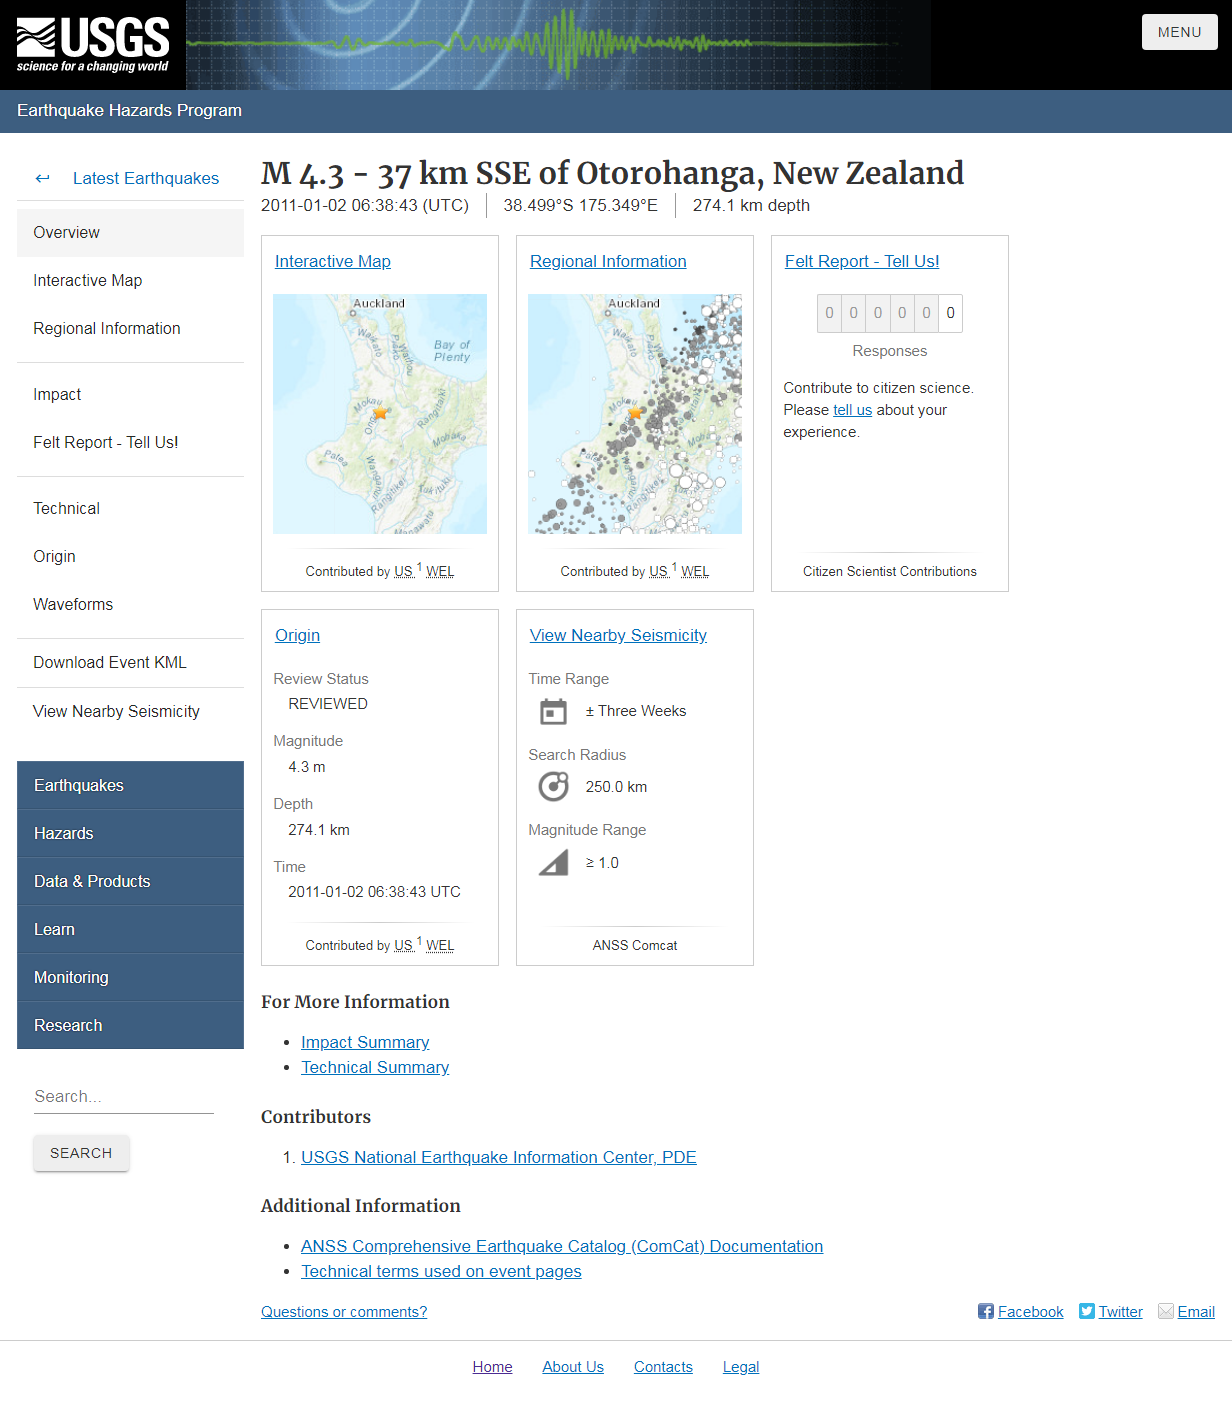Click the Legal footer link
The height and width of the screenshot is (1408, 1232).
741,1367
